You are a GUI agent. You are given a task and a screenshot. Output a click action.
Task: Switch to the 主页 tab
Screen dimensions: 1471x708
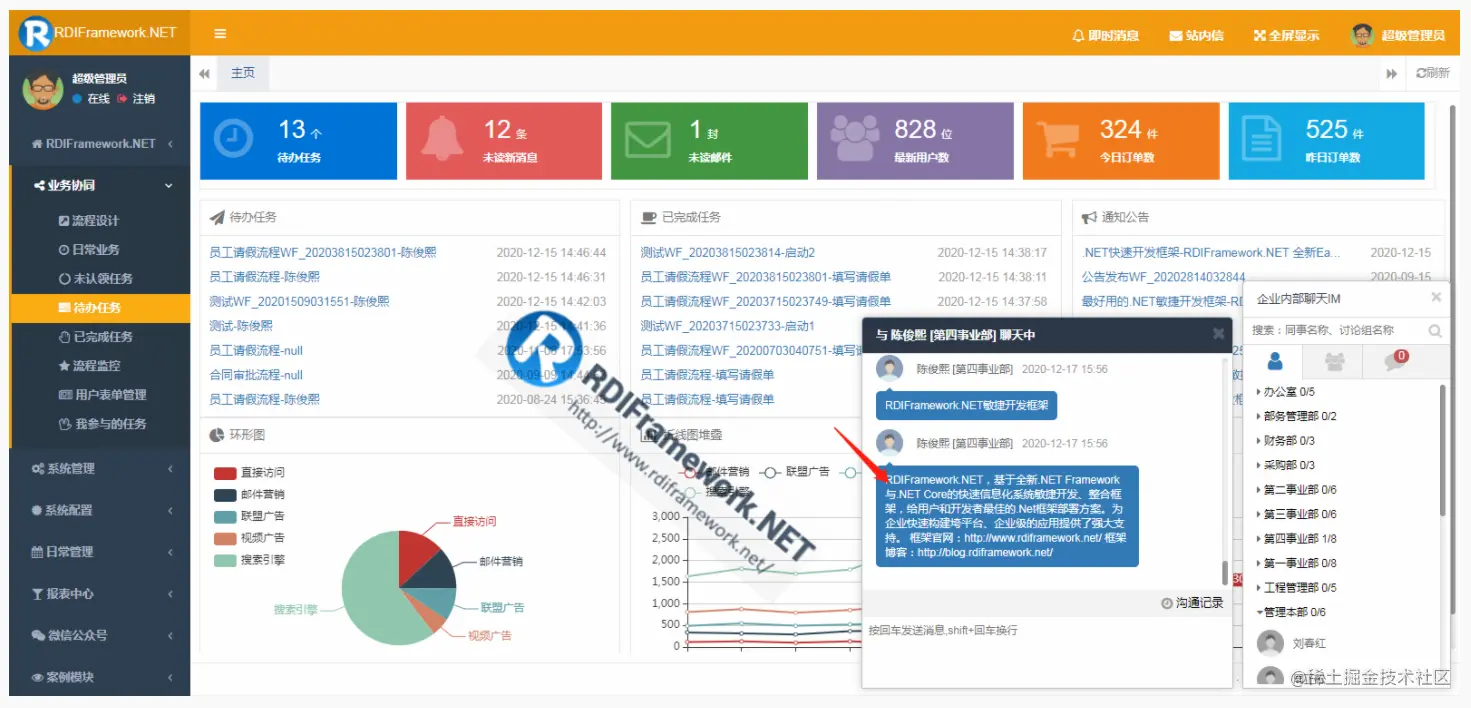[243, 73]
